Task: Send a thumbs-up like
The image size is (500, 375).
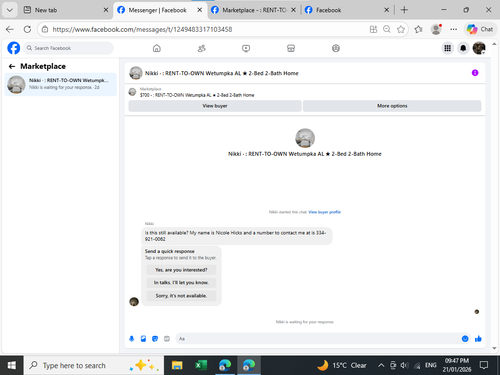Action: [478, 339]
